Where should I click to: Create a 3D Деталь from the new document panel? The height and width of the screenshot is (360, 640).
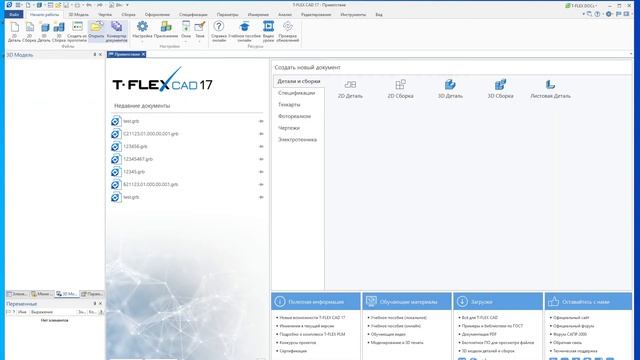(450, 89)
